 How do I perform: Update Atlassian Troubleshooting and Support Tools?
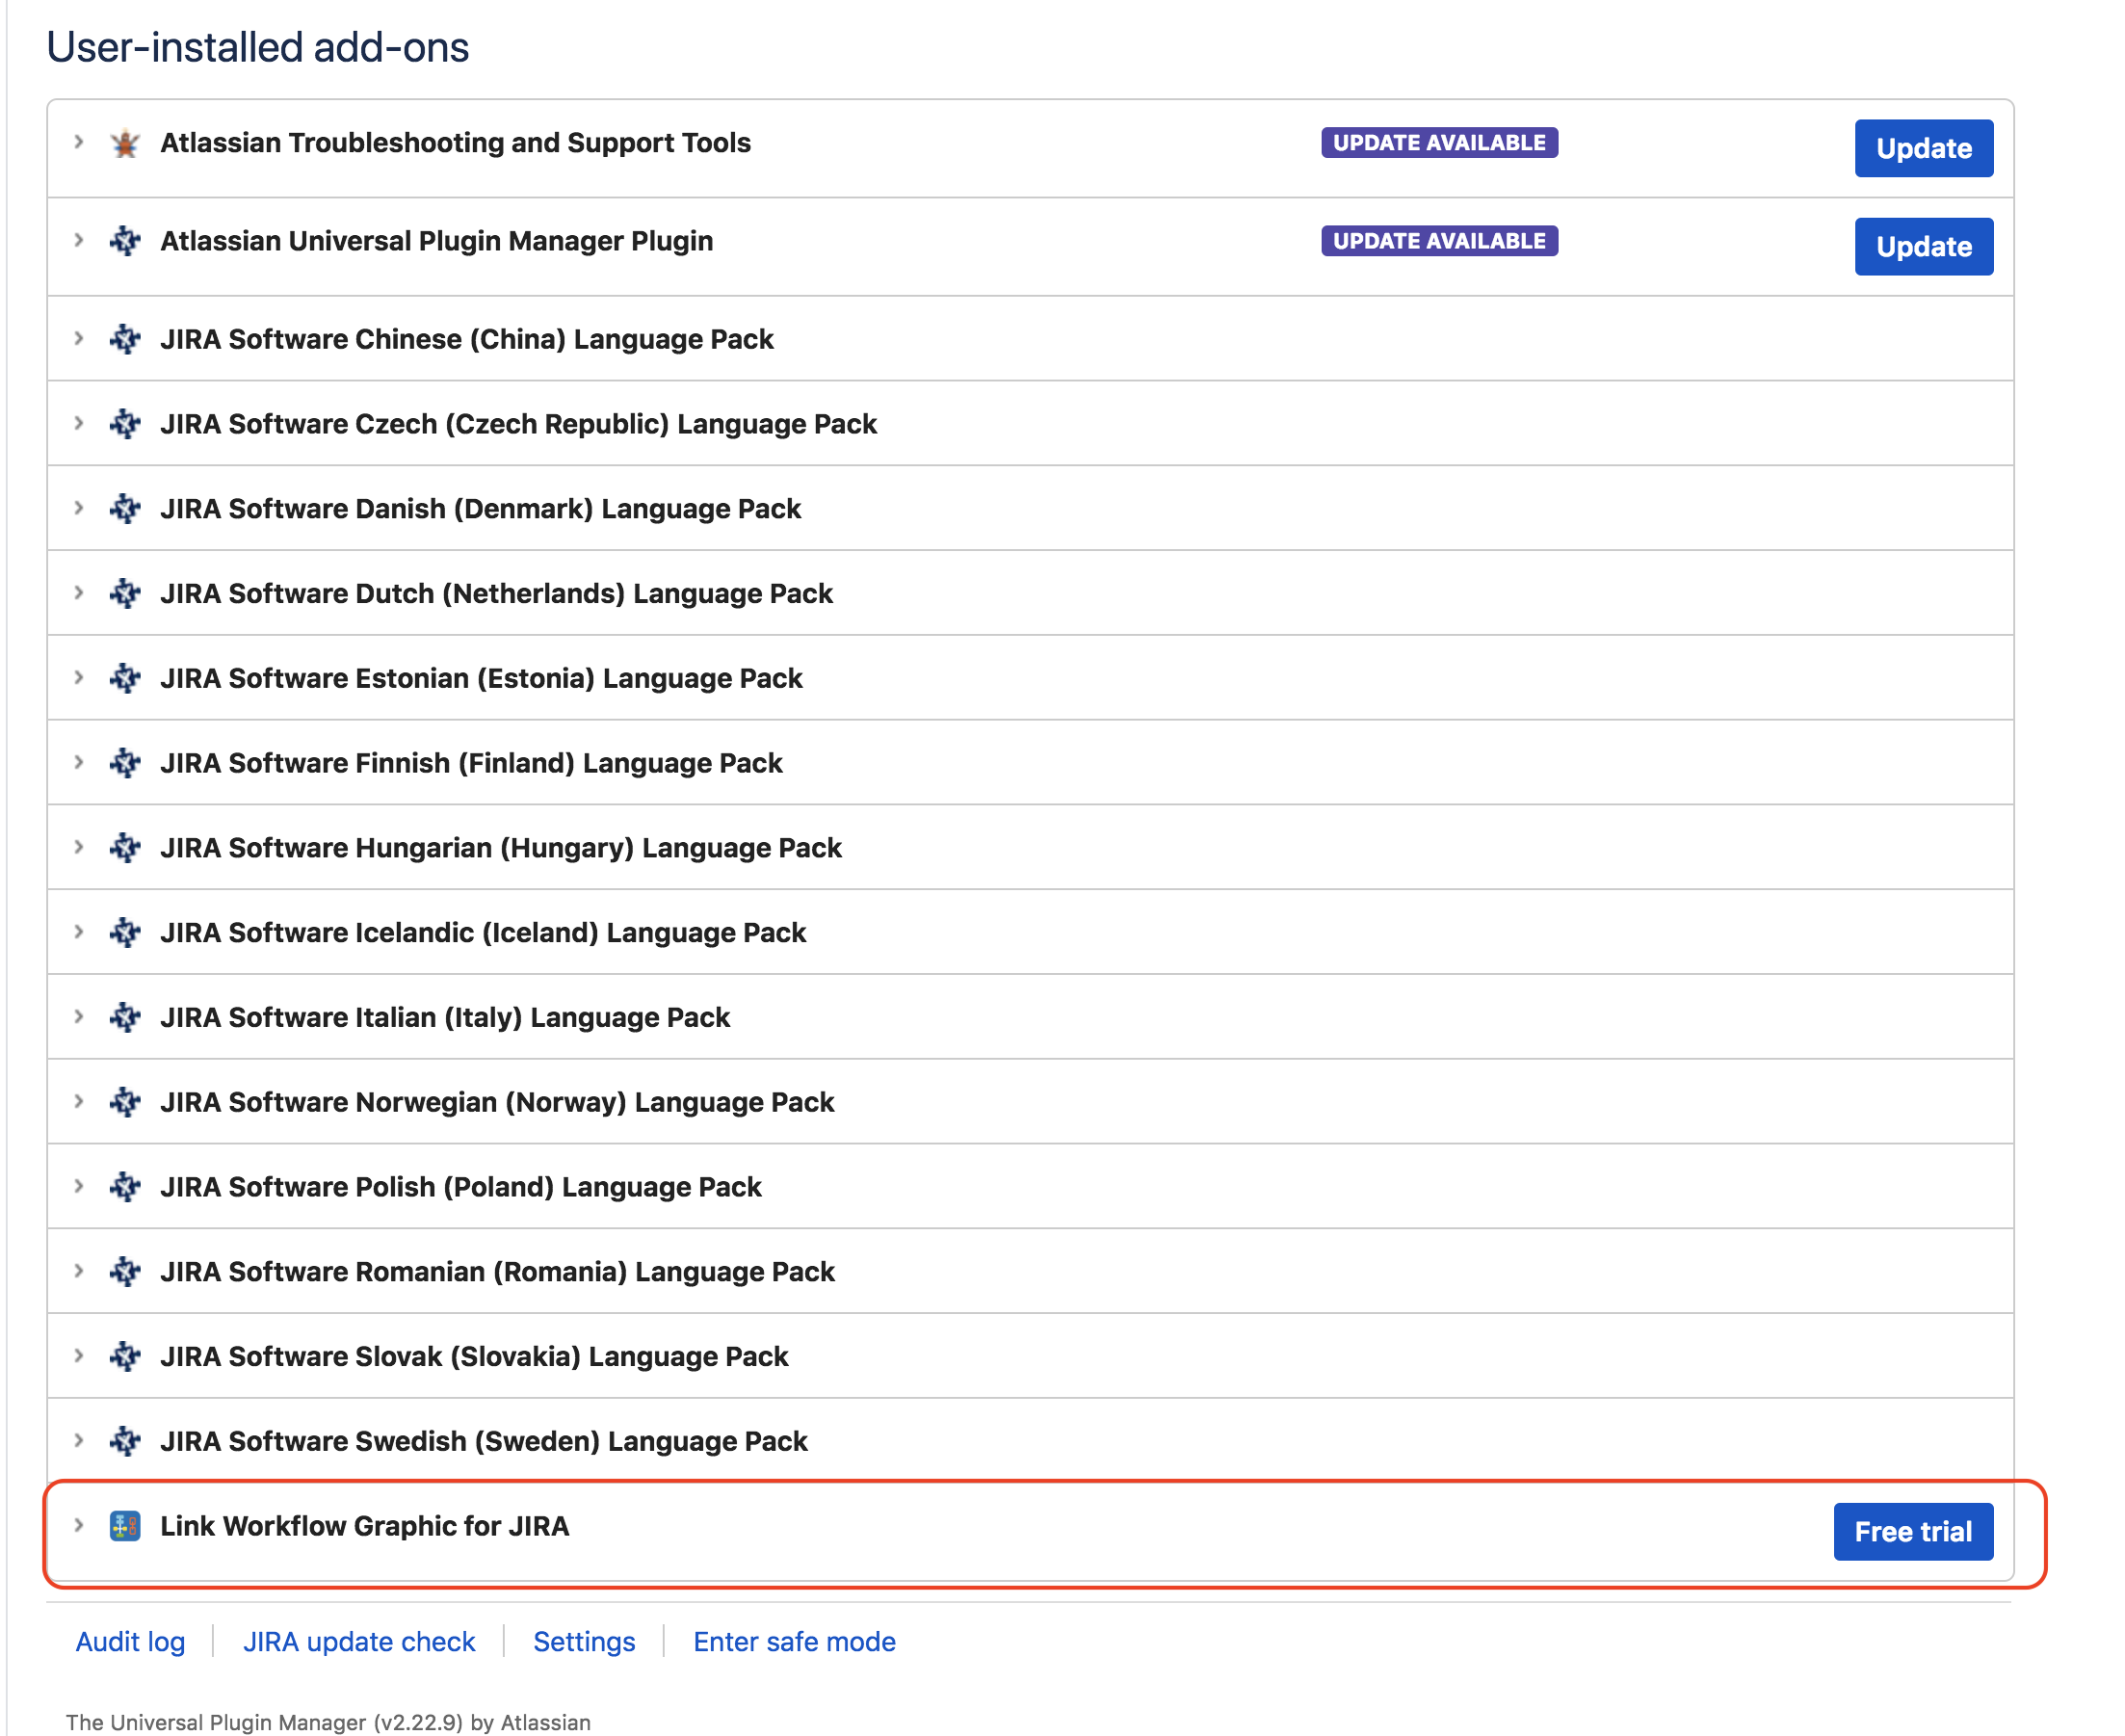point(1922,148)
